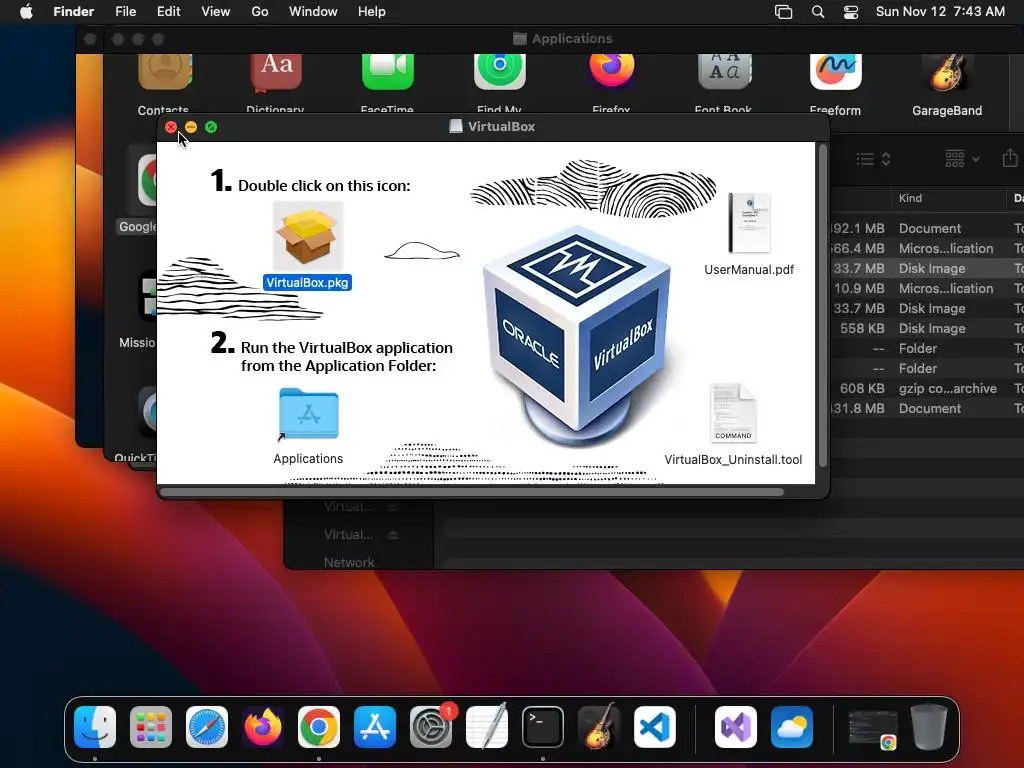Click the Font Book app in Applications window
Image resolution: width=1024 pixels, height=768 pixels.
pos(724,72)
